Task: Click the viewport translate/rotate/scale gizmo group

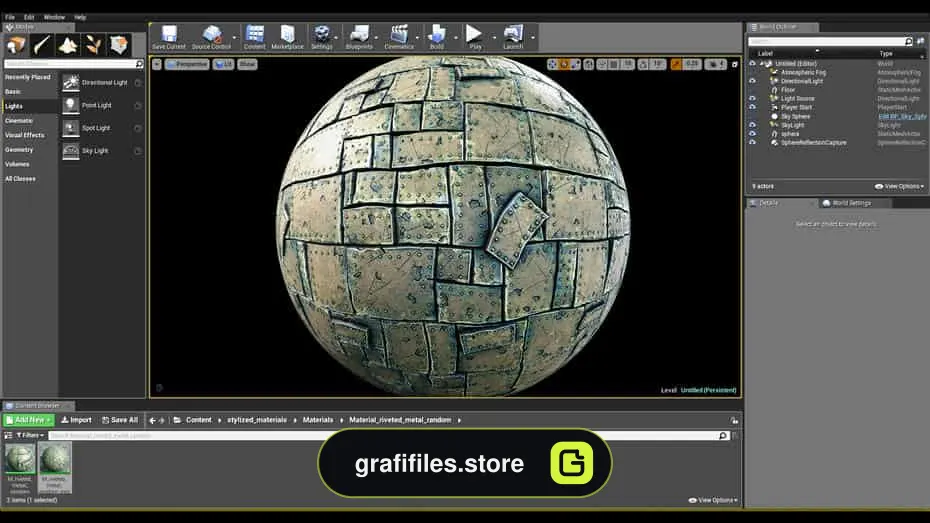Action: [563, 64]
